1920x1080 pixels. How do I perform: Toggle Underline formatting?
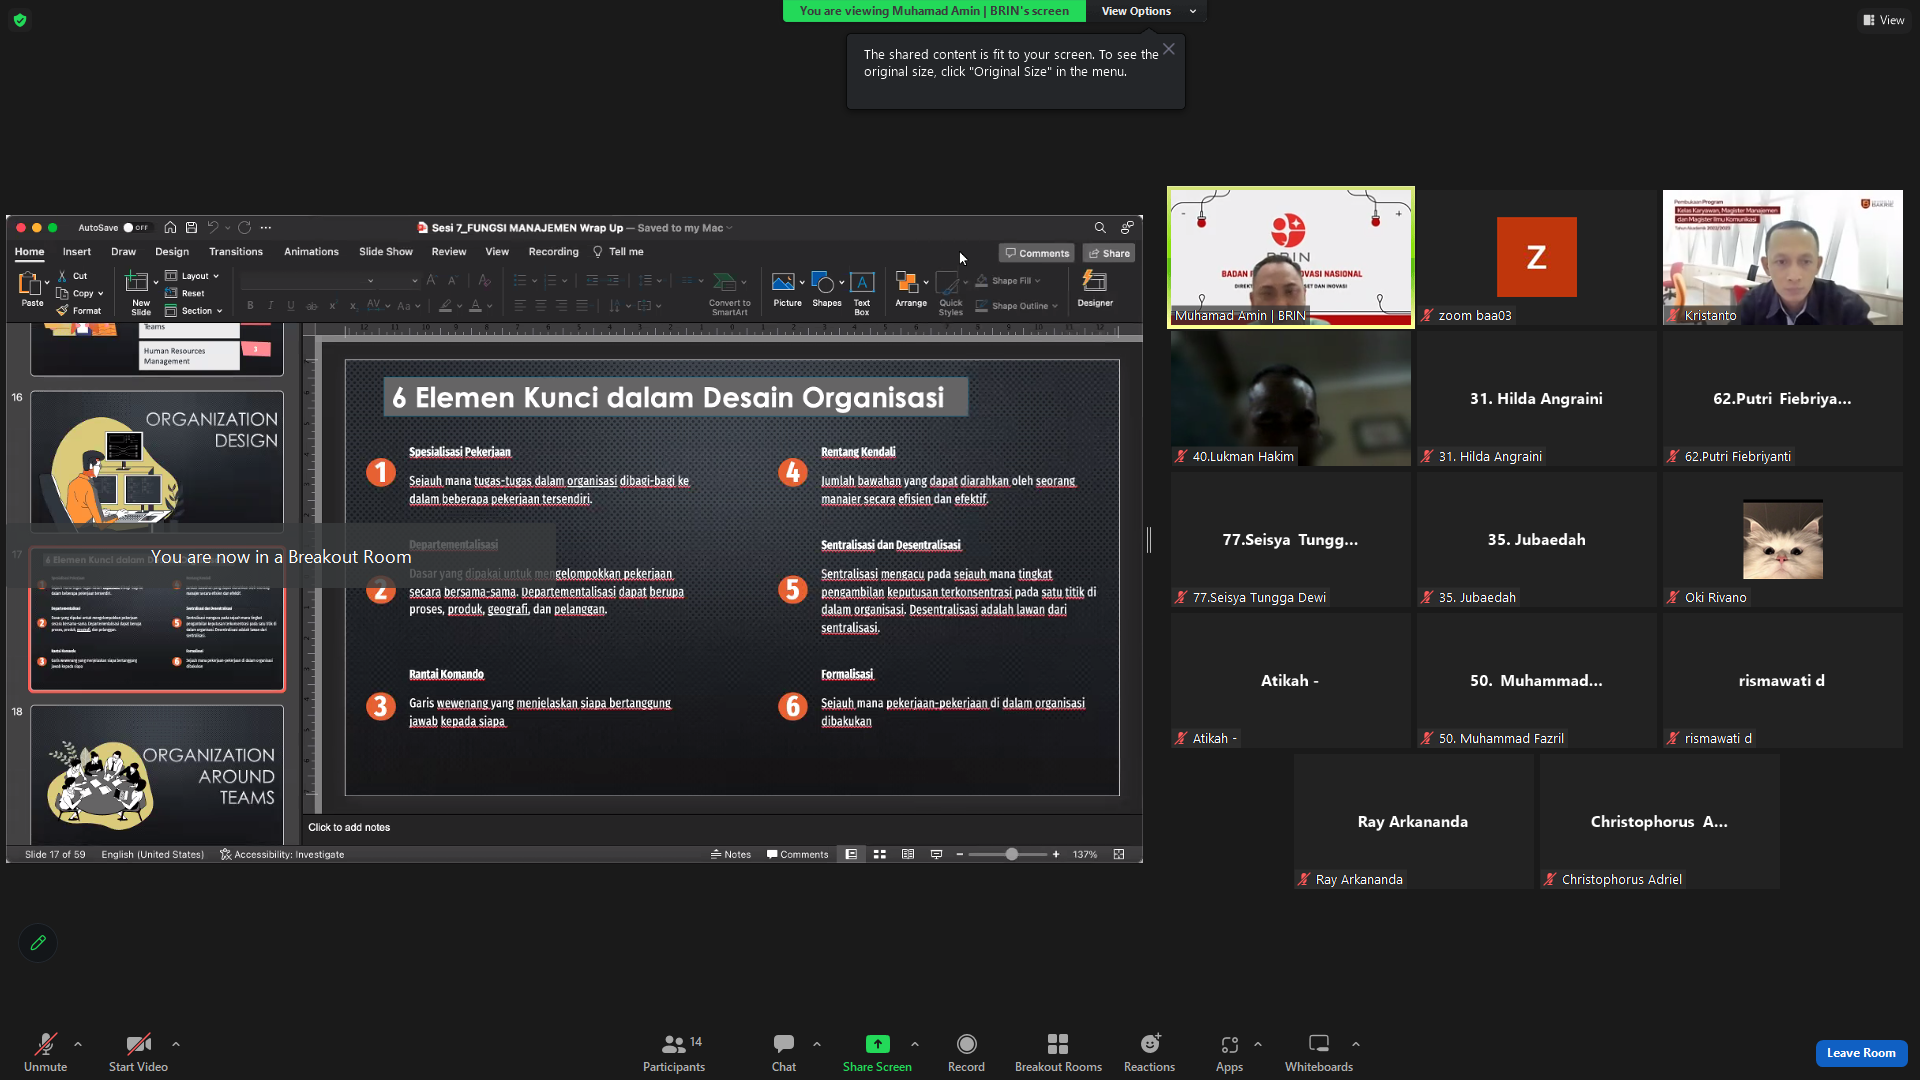tap(291, 306)
